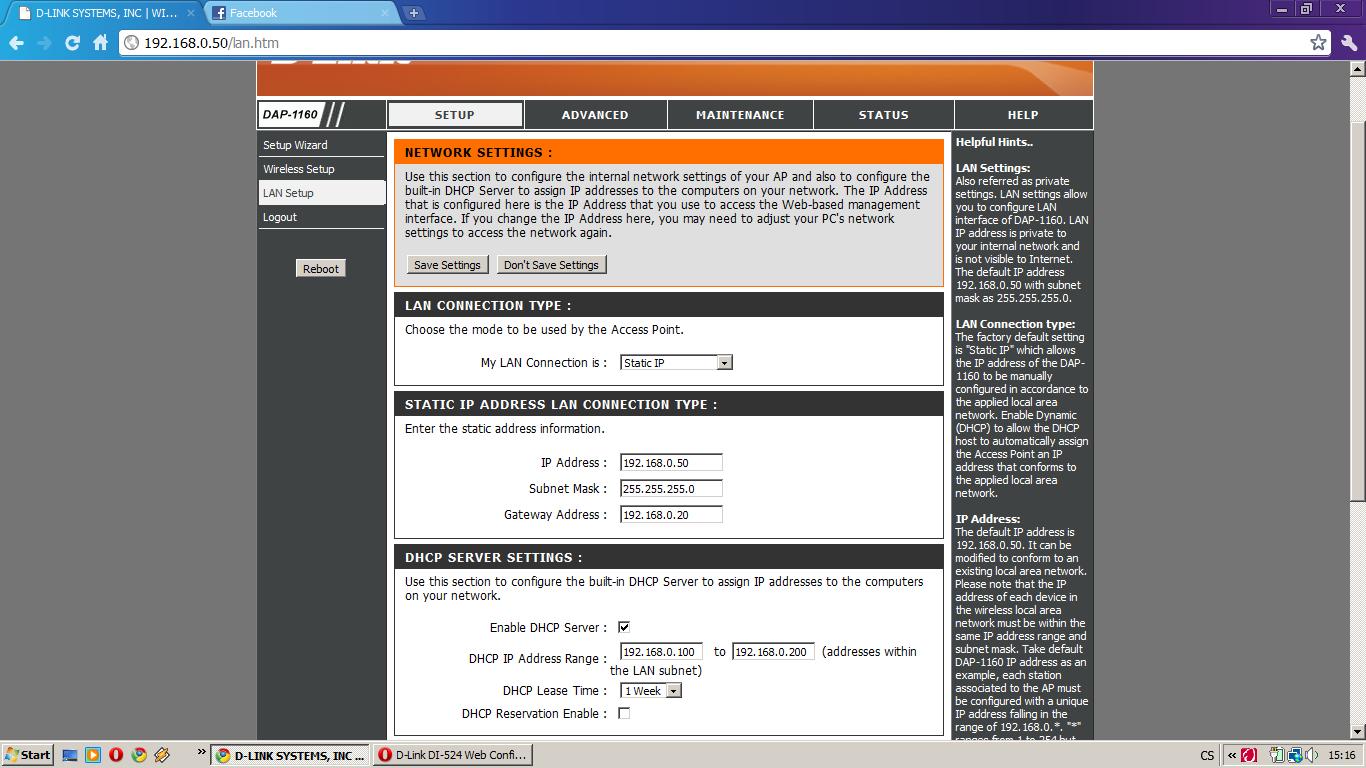
Task: Click the globe site info icon in address bar
Action: coord(131,43)
